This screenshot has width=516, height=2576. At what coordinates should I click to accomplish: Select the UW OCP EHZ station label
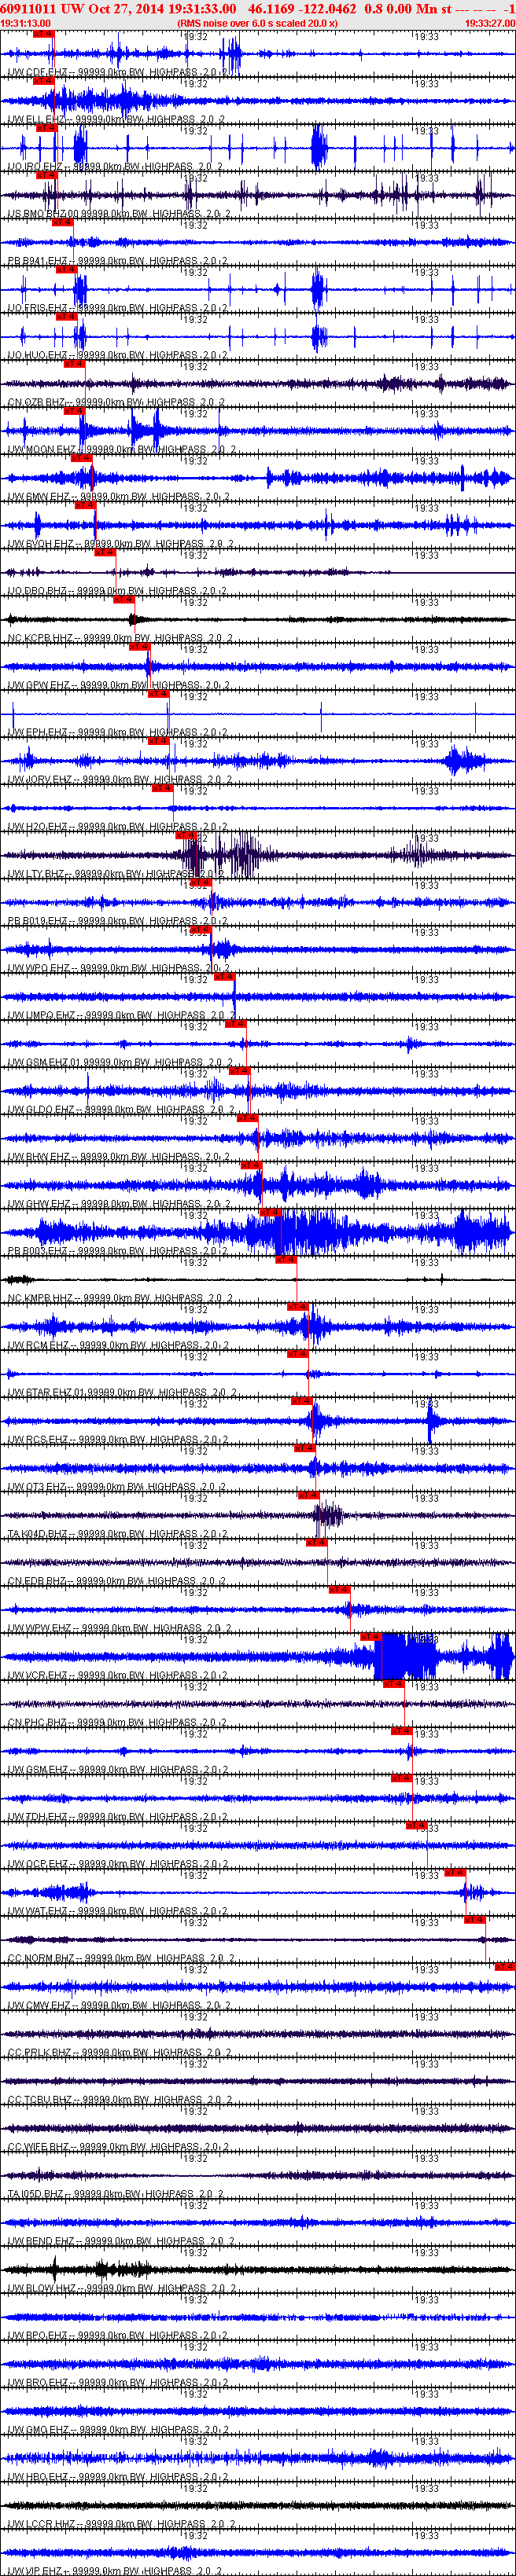[x=117, y=1865]
